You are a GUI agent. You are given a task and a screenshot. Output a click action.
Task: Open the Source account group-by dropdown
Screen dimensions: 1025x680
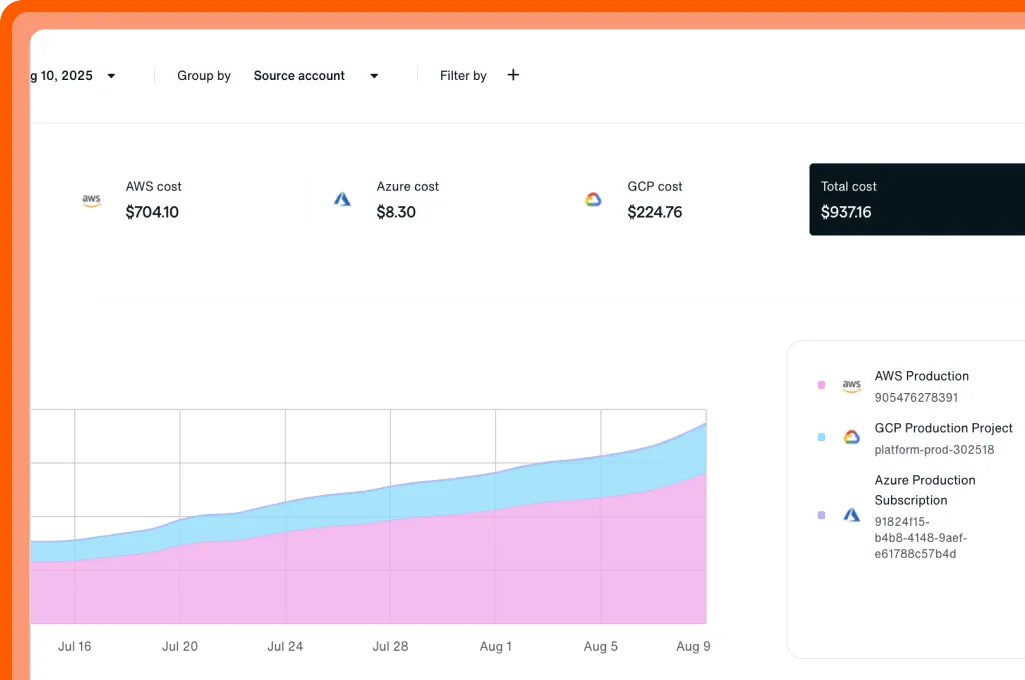coord(316,76)
